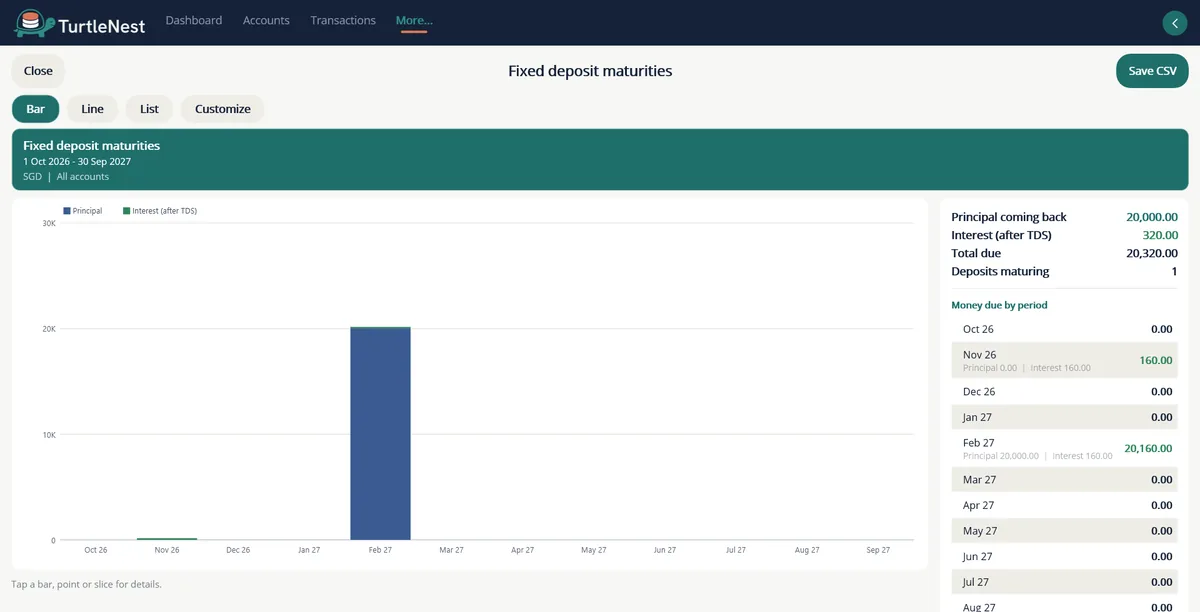1200x612 pixels.
Task: Select the Dec 26 period row
Action: [x=1064, y=392]
